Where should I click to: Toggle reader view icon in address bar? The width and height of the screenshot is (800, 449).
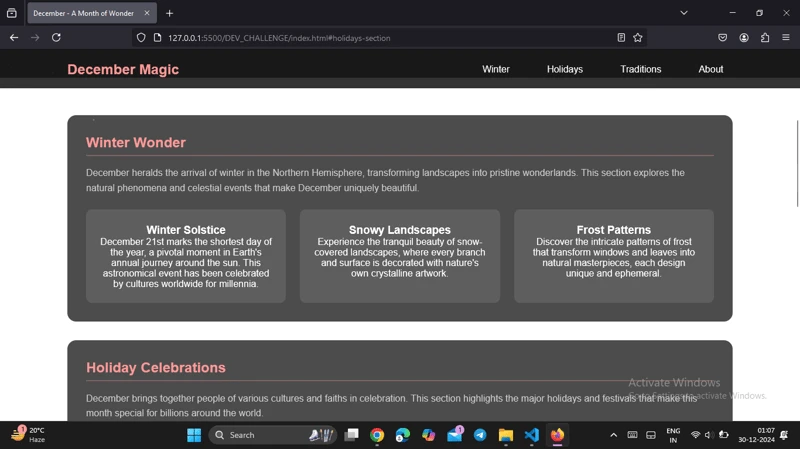point(621,38)
